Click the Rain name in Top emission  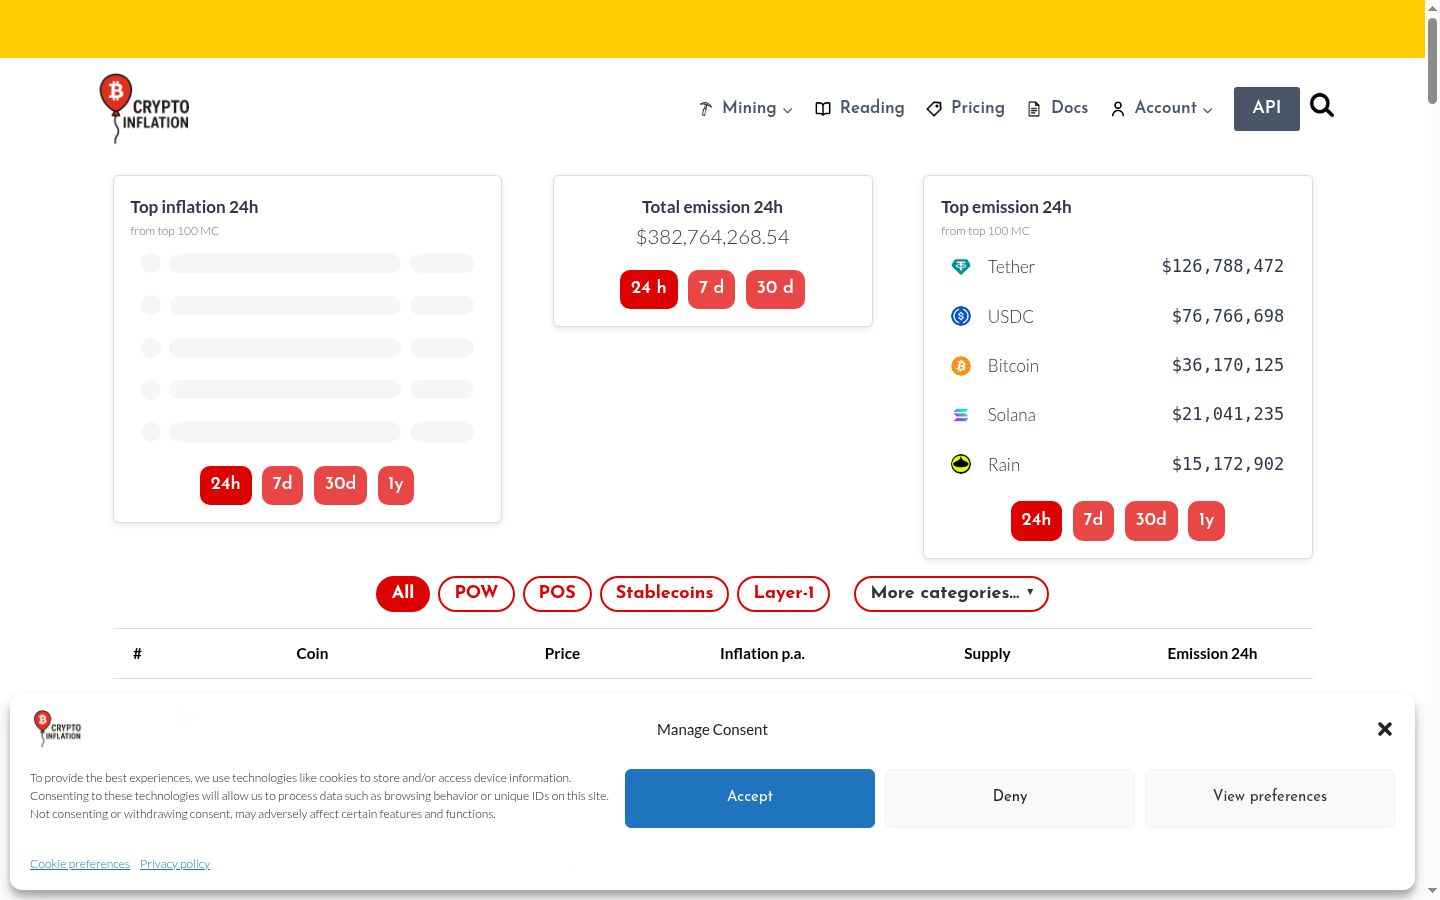(1004, 465)
